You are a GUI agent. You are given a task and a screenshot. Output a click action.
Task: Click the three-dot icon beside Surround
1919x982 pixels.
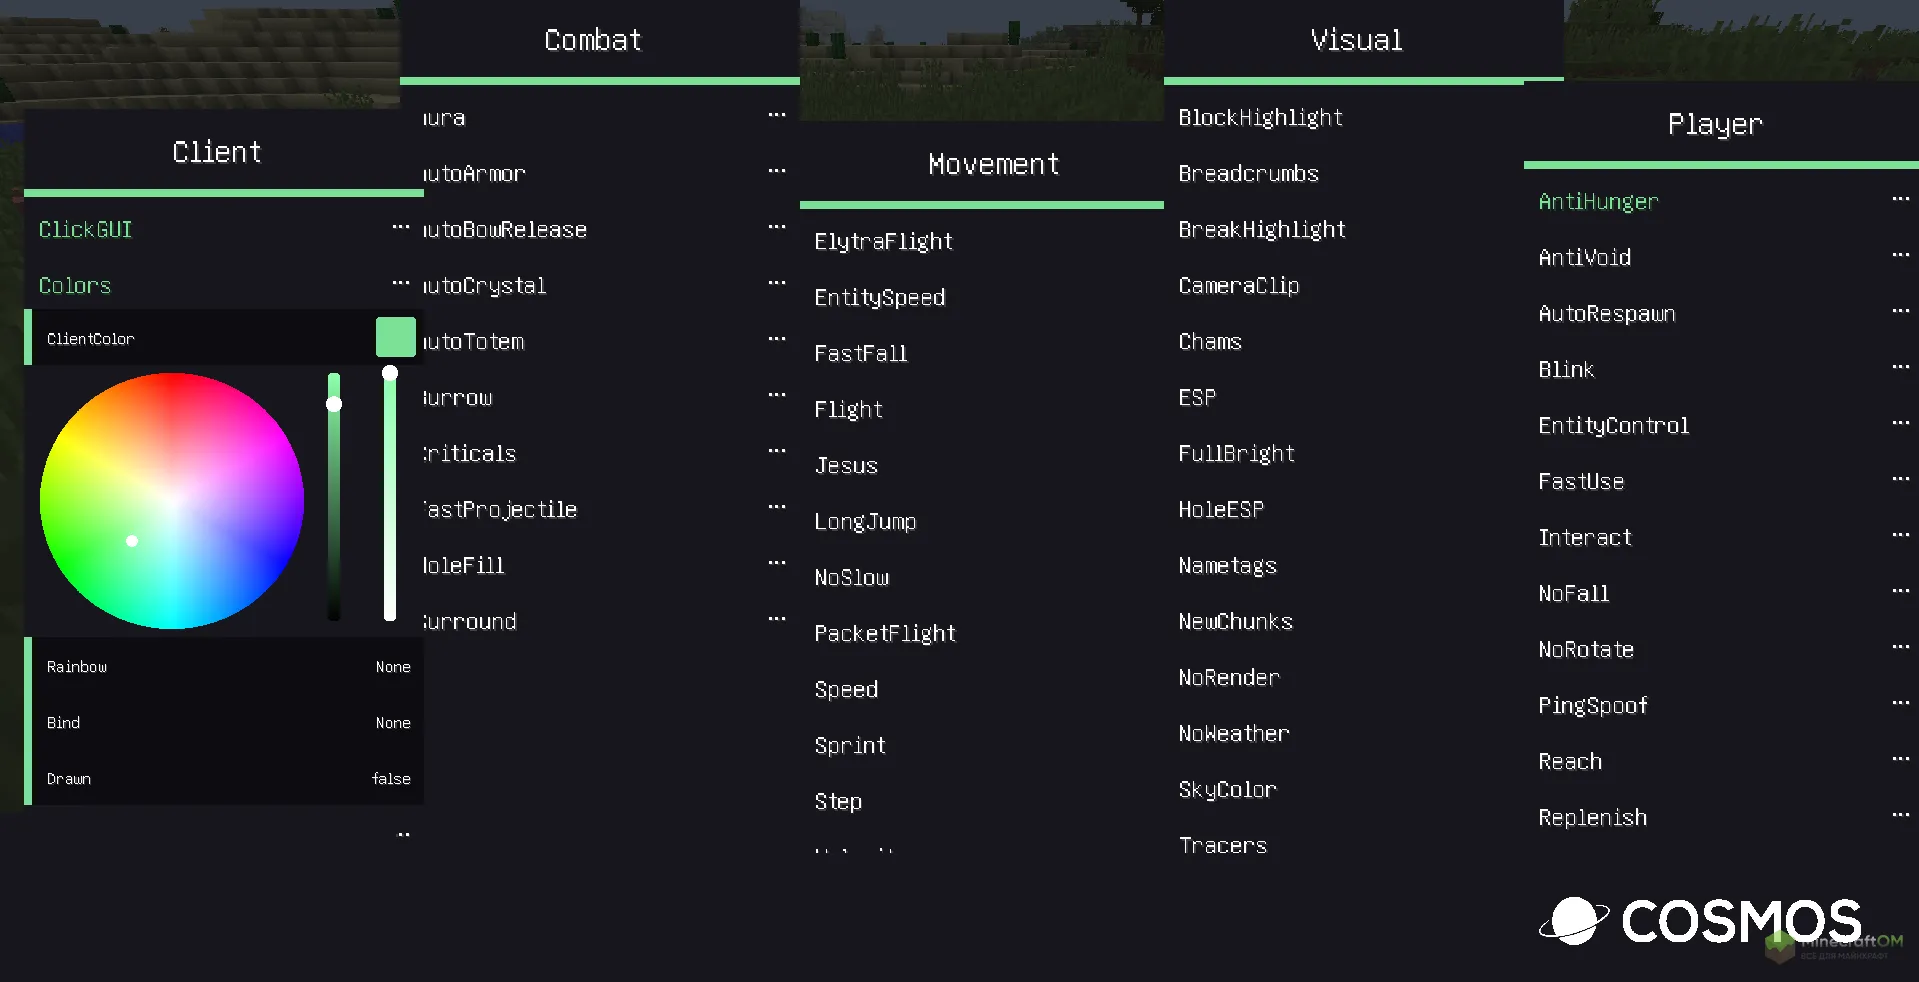[777, 620]
